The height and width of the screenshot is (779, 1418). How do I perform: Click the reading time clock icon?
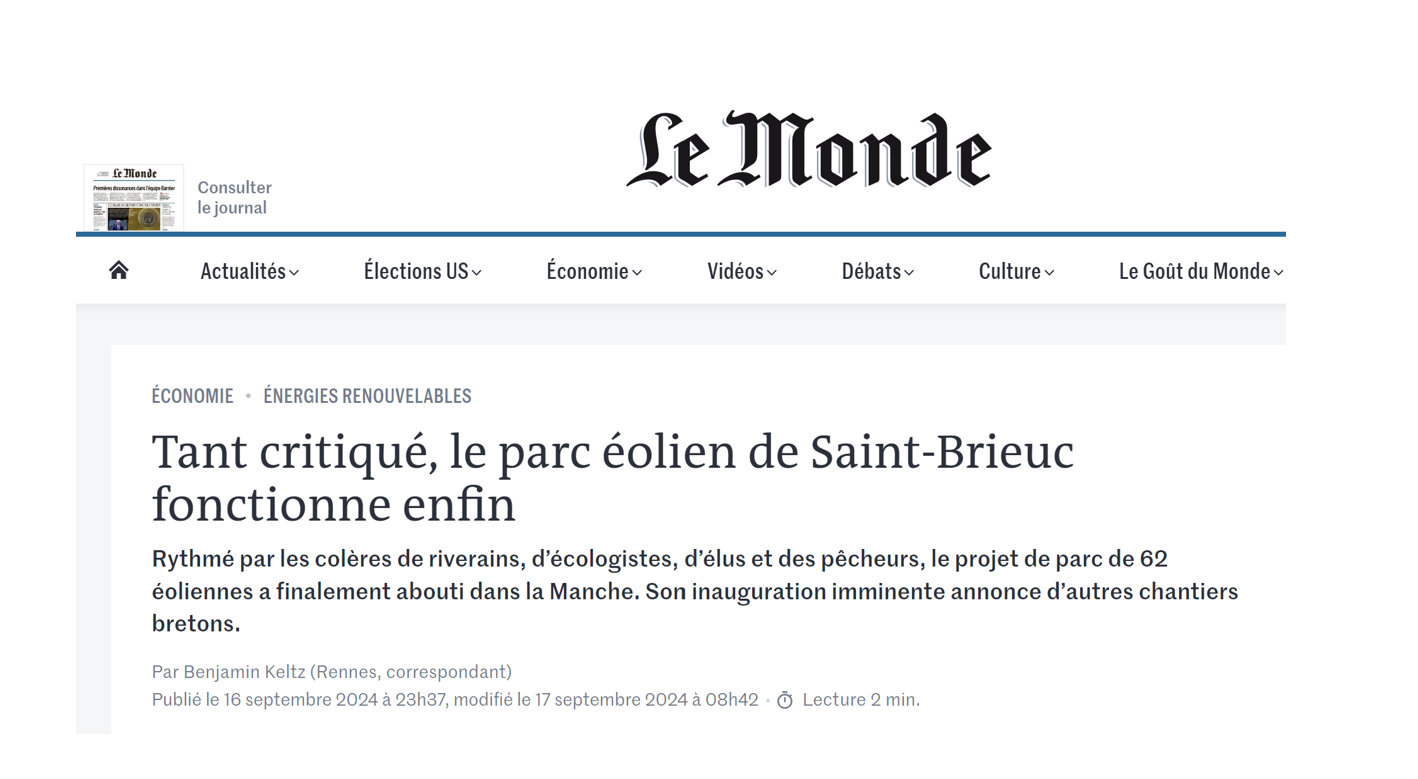pyautogui.click(x=785, y=700)
